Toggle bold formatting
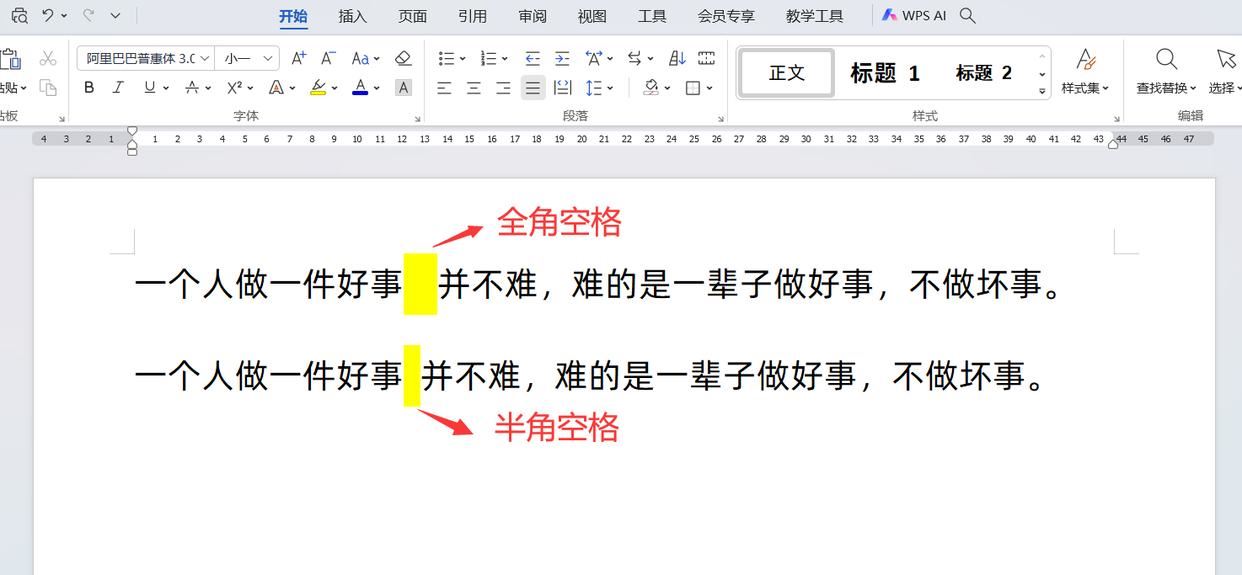1242x575 pixels. point(89,88)
